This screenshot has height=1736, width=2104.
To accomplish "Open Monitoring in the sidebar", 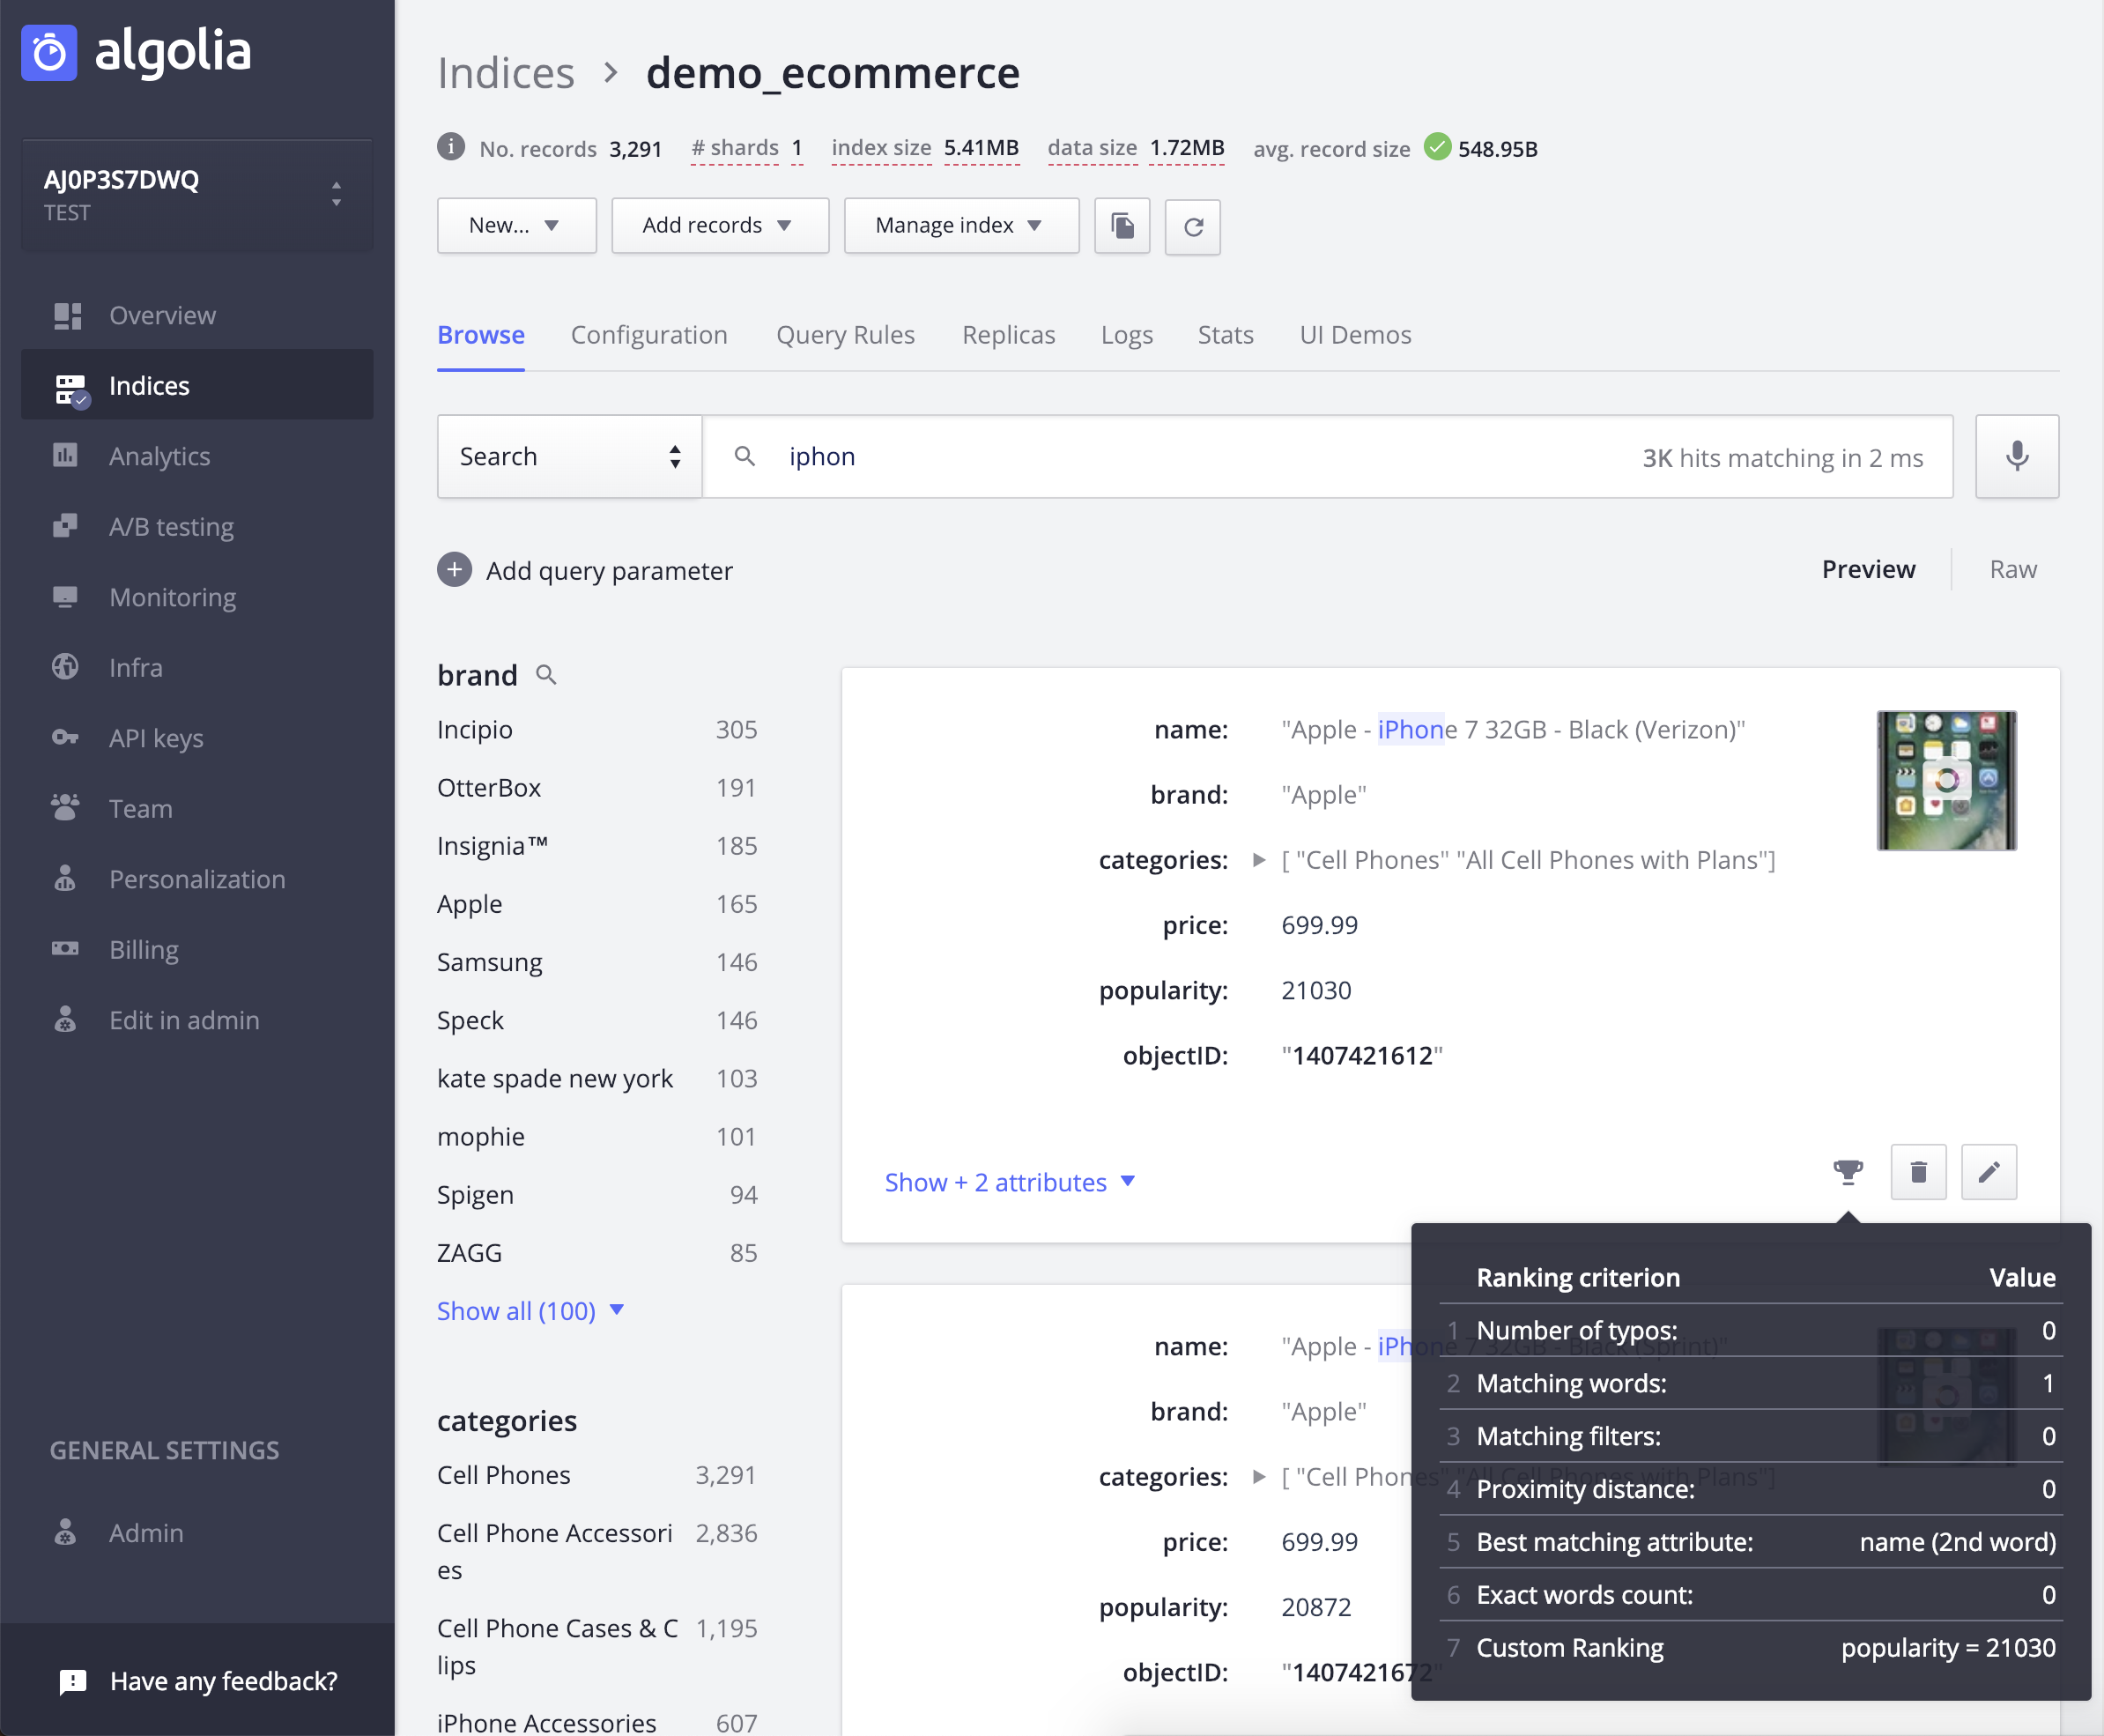I will 172,597.
